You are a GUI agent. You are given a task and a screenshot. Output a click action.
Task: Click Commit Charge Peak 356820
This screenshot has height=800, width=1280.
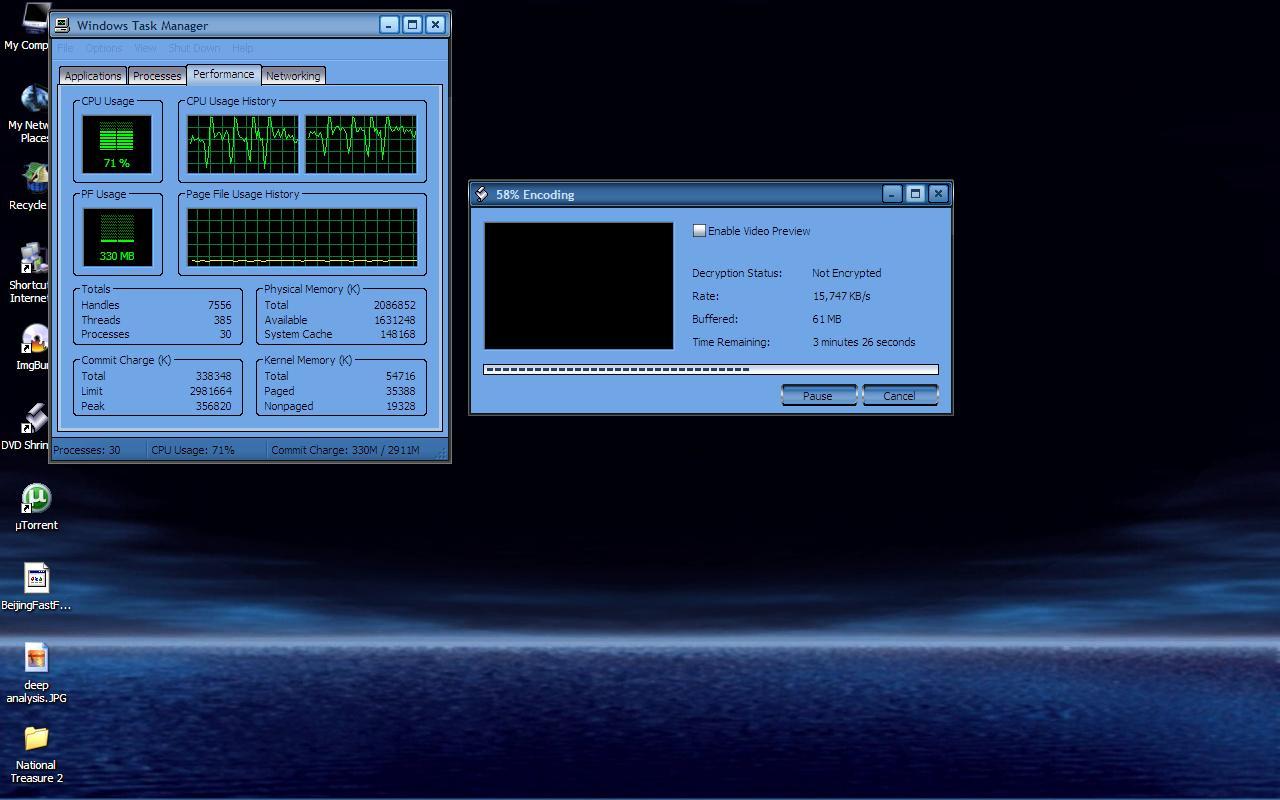(213, 406)
